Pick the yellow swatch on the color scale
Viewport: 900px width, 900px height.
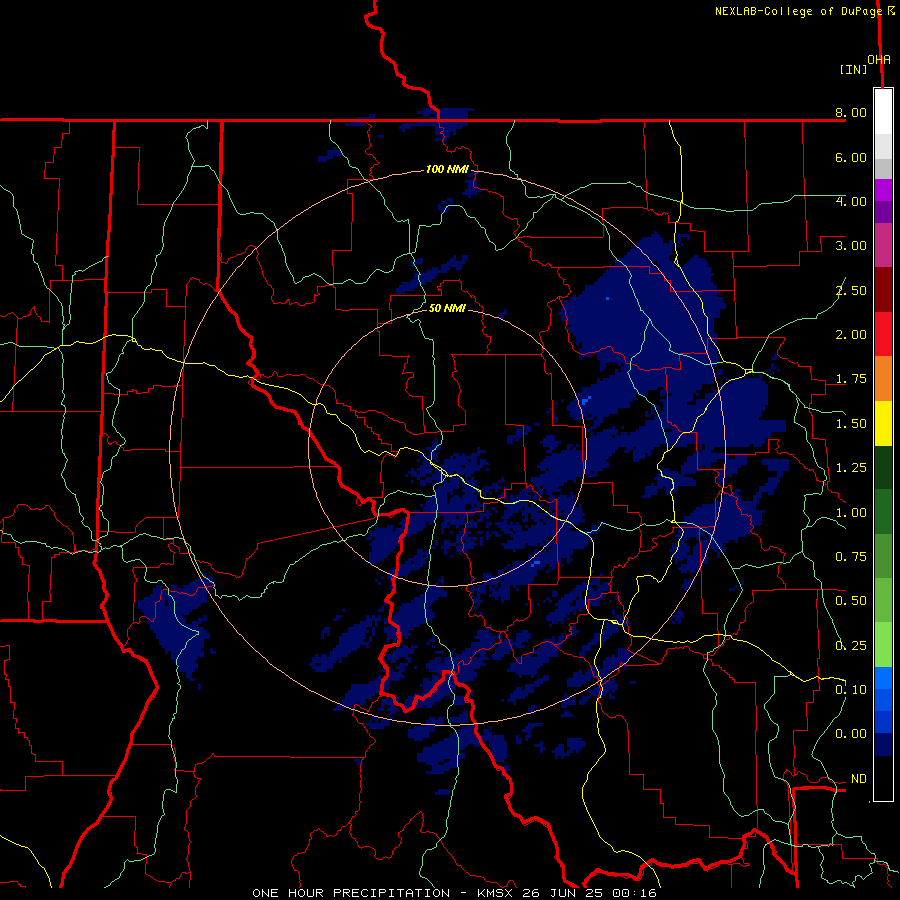[x=883, y=424]
